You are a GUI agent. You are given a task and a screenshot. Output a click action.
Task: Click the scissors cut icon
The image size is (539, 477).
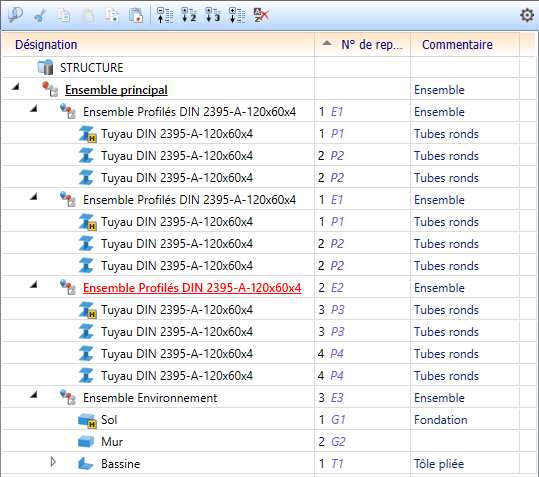(40, 15)
